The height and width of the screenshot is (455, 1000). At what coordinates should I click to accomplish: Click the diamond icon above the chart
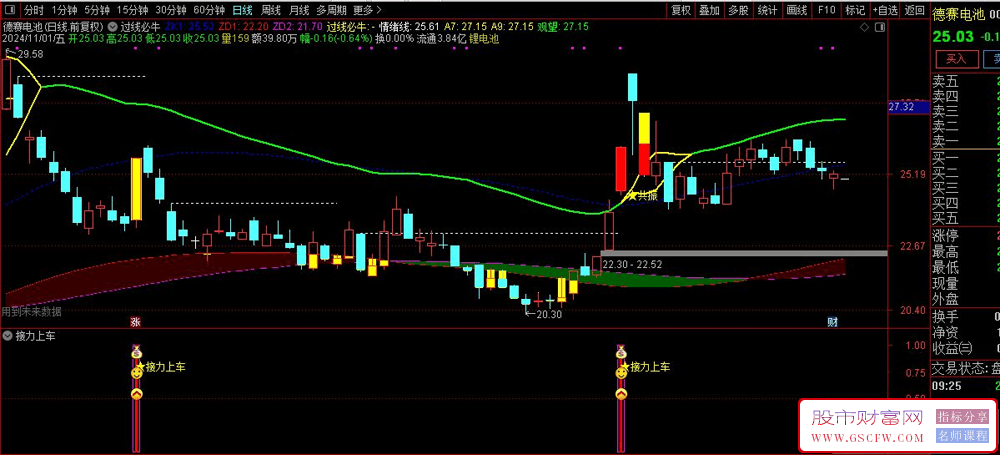pos(865,27)
